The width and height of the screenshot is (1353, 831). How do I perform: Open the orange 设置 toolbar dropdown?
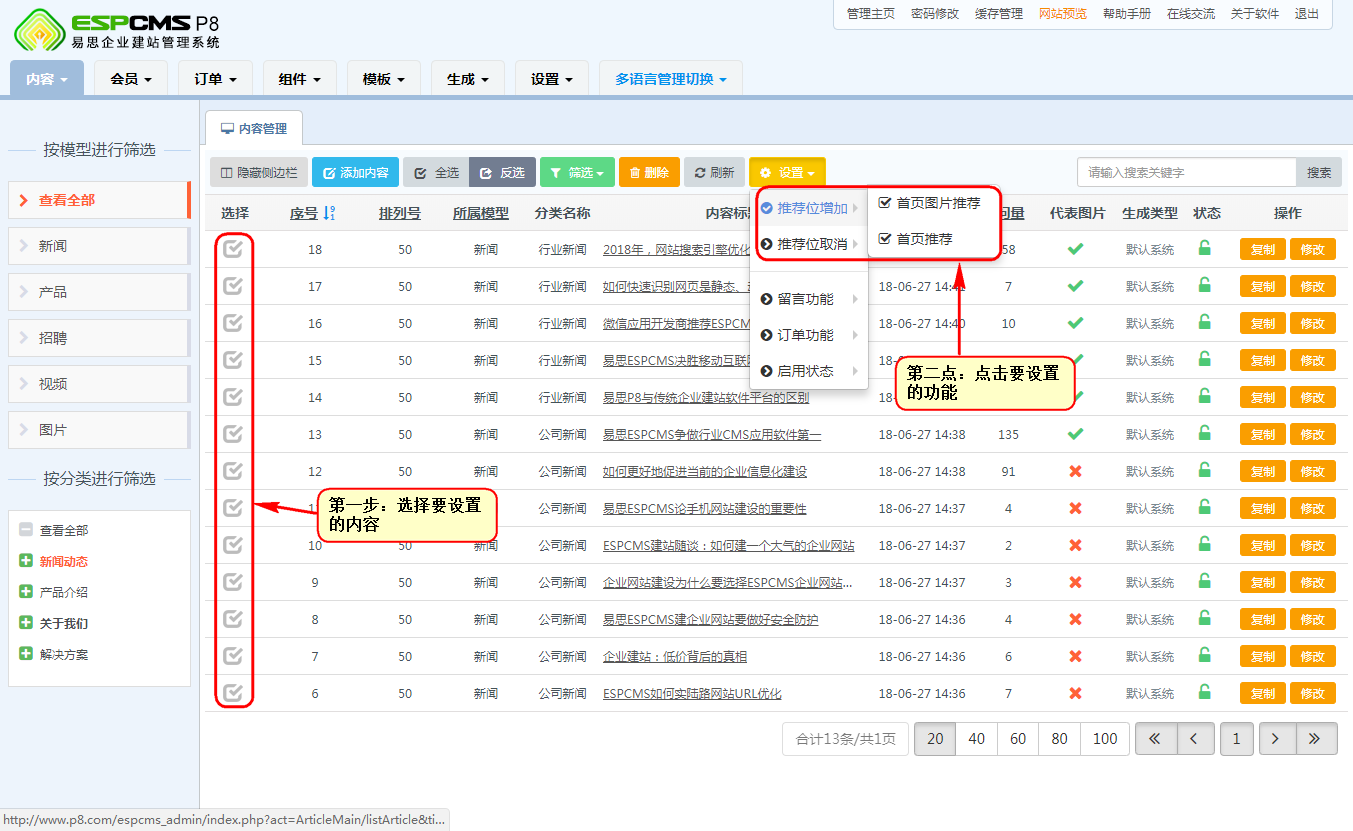point(787,172)
